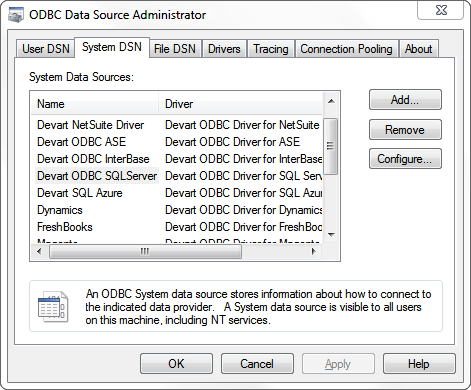The height and width of the screenshot is (390, 471).
Task: Confirm with the OK button
Action: coord(176,364)
